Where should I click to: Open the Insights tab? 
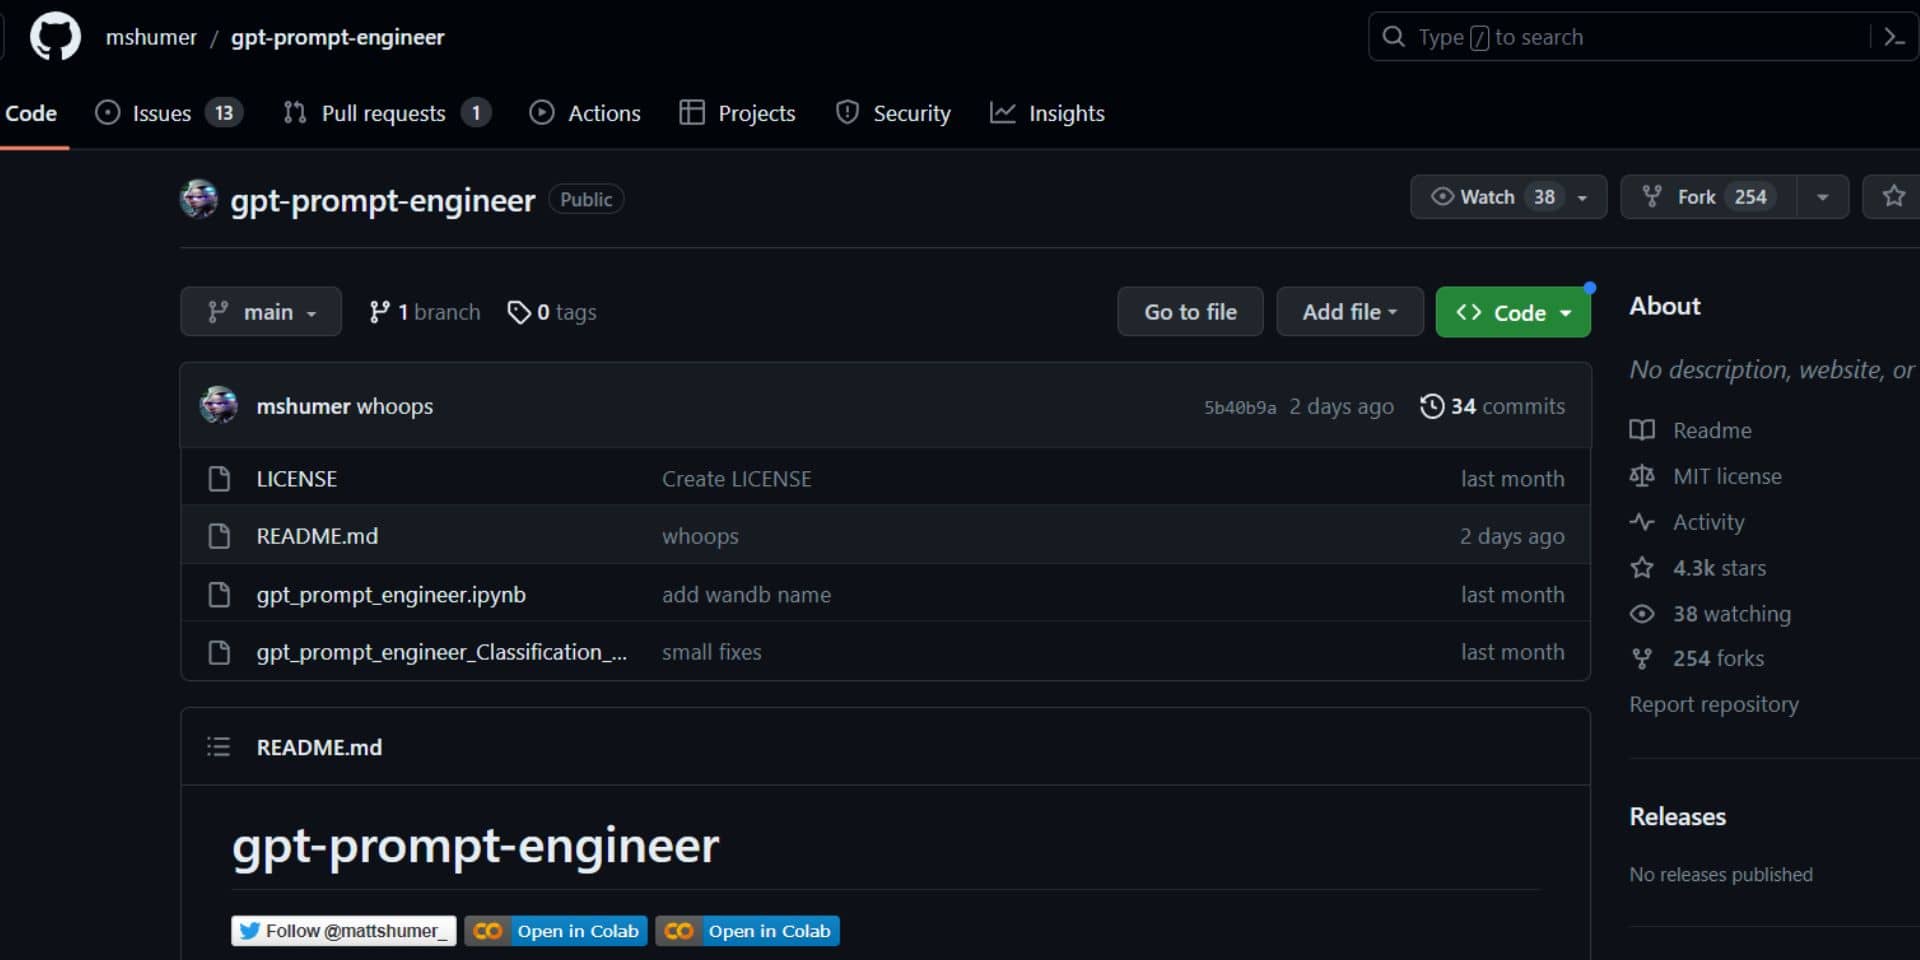tap(1047, 113)
